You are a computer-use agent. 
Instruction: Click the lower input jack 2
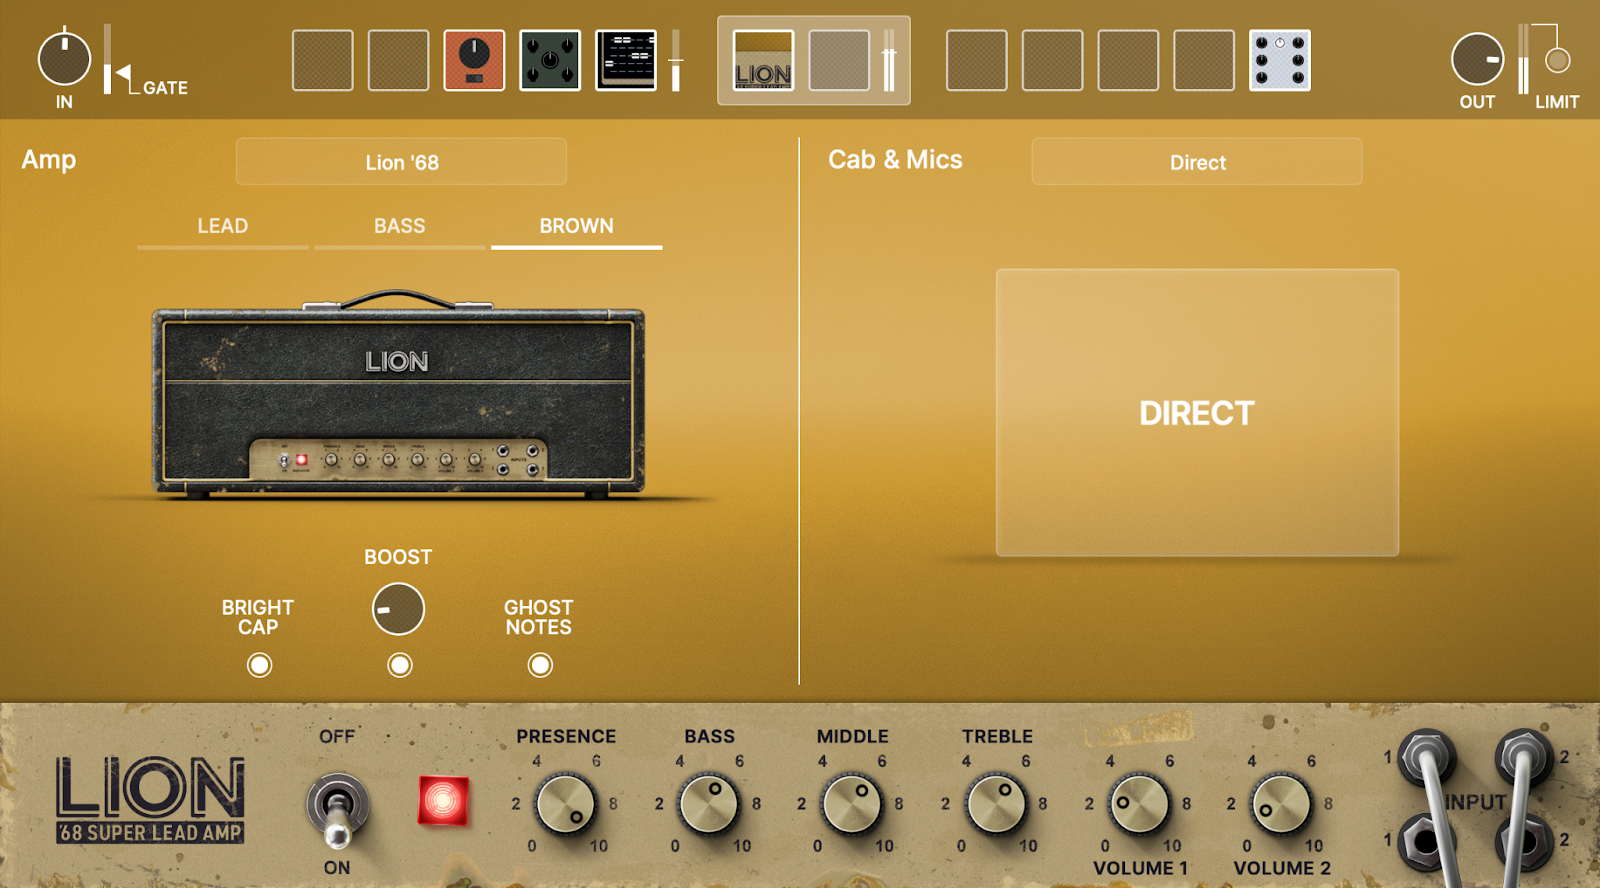click(x=1522, y=843)
